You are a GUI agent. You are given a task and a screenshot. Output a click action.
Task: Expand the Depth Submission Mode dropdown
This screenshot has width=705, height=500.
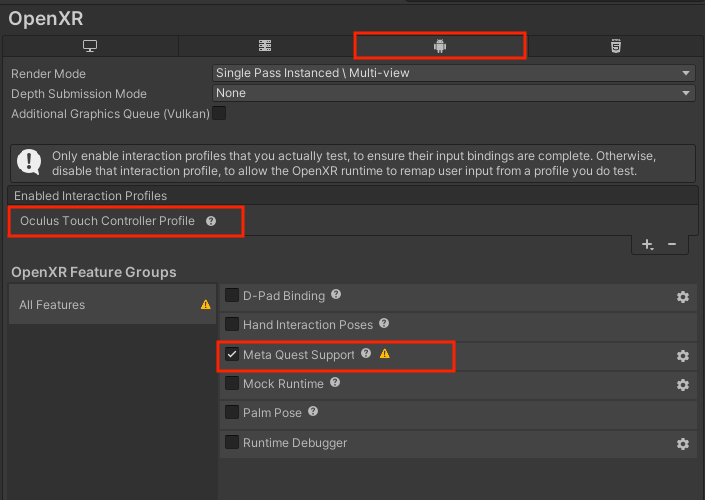pos(454,93)
